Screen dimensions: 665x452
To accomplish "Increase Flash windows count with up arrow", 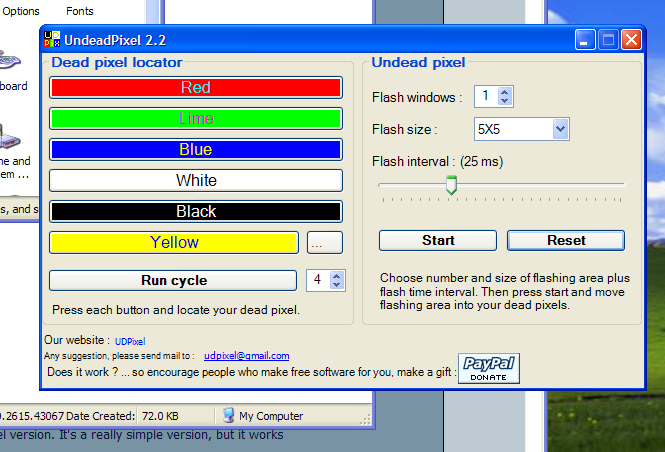I will pos(504,92).
